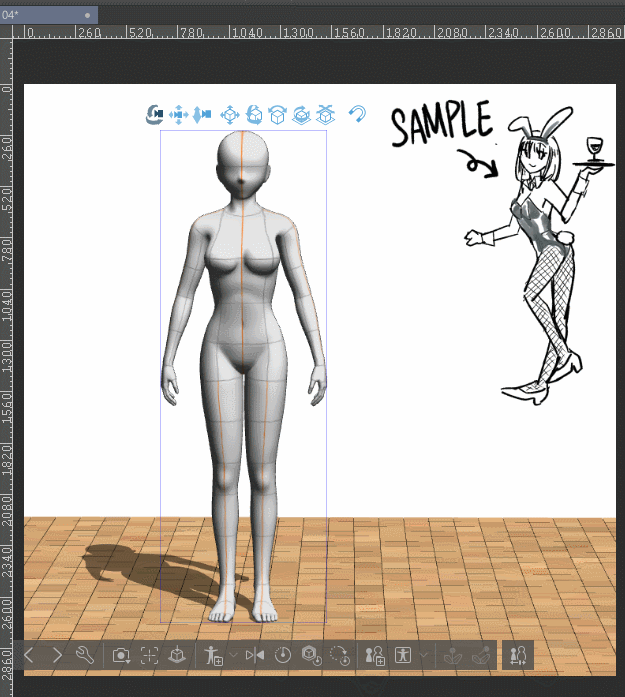
Task: Select the free rotate 3D object icon
Action: point(254,115)
